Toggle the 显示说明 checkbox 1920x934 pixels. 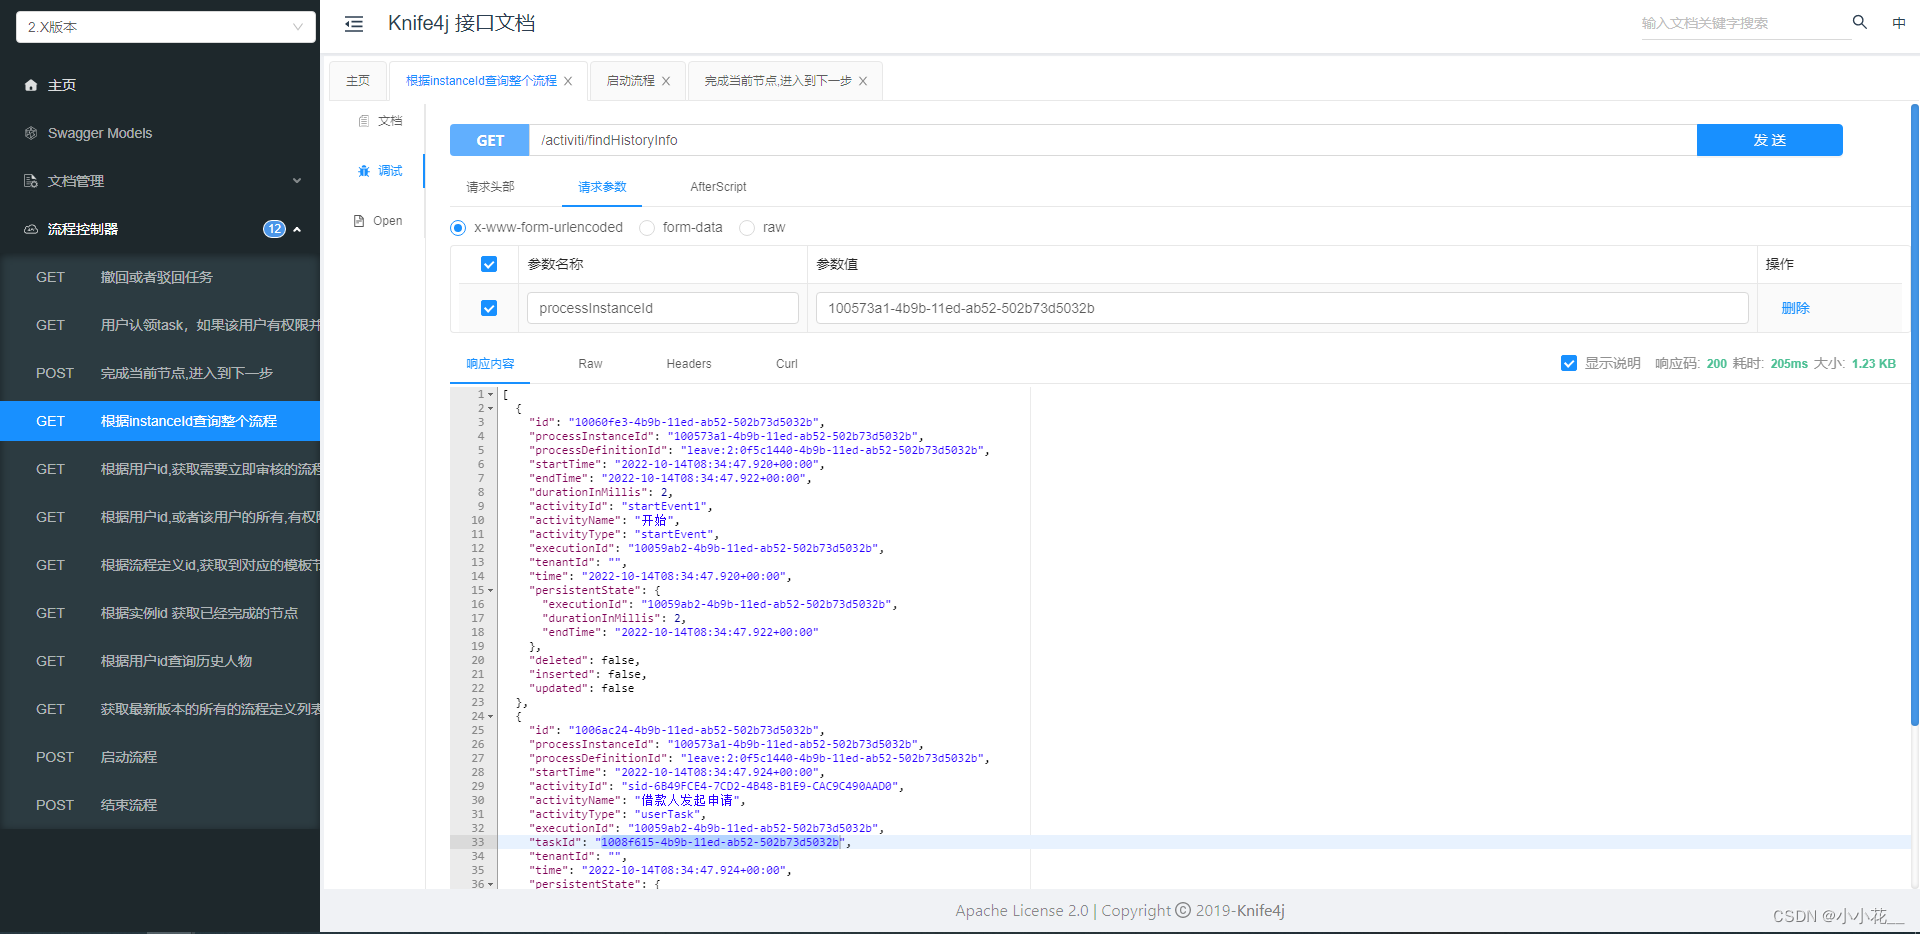[1569, 363]
